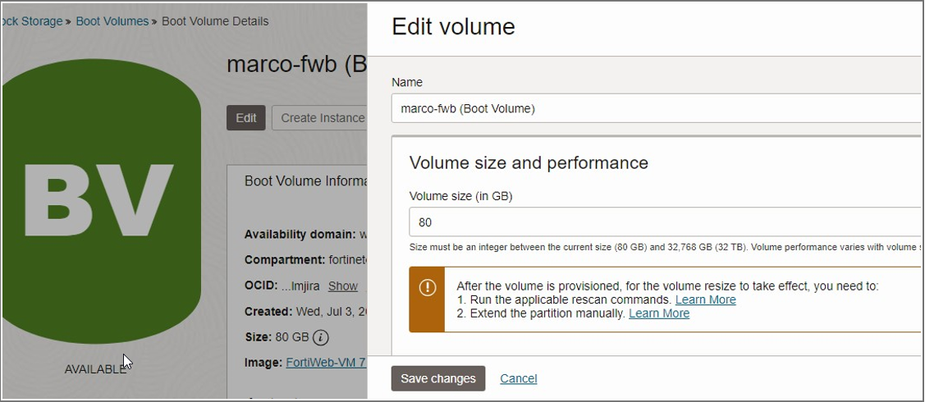Open Learn More for extending the partition
The image size is (925, 402).
pos(659,313)
